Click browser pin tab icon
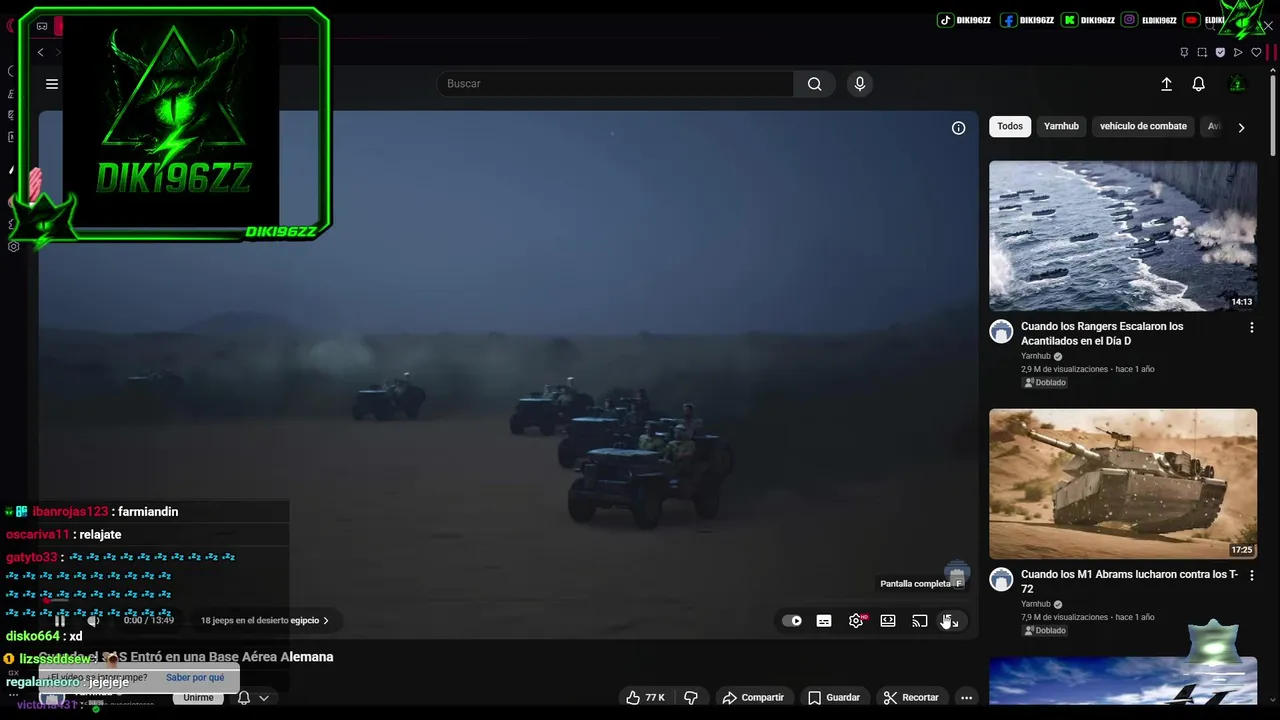Screen dimensions: 1280x720 (1184, 52)
